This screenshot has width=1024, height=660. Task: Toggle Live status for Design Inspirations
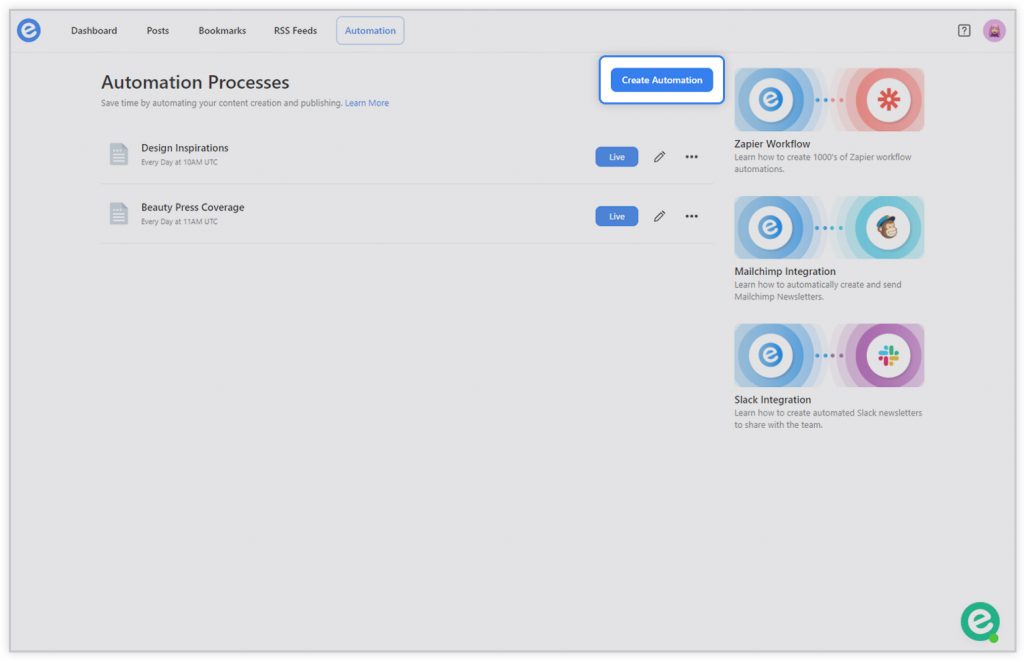[616, 157]
